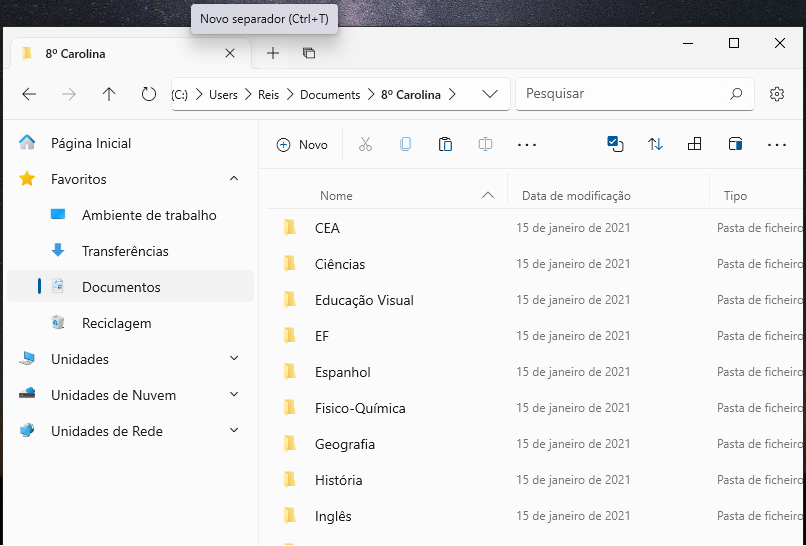Select the Ciências folder
The height and width of the screenshot is (546, 806).
536,264
